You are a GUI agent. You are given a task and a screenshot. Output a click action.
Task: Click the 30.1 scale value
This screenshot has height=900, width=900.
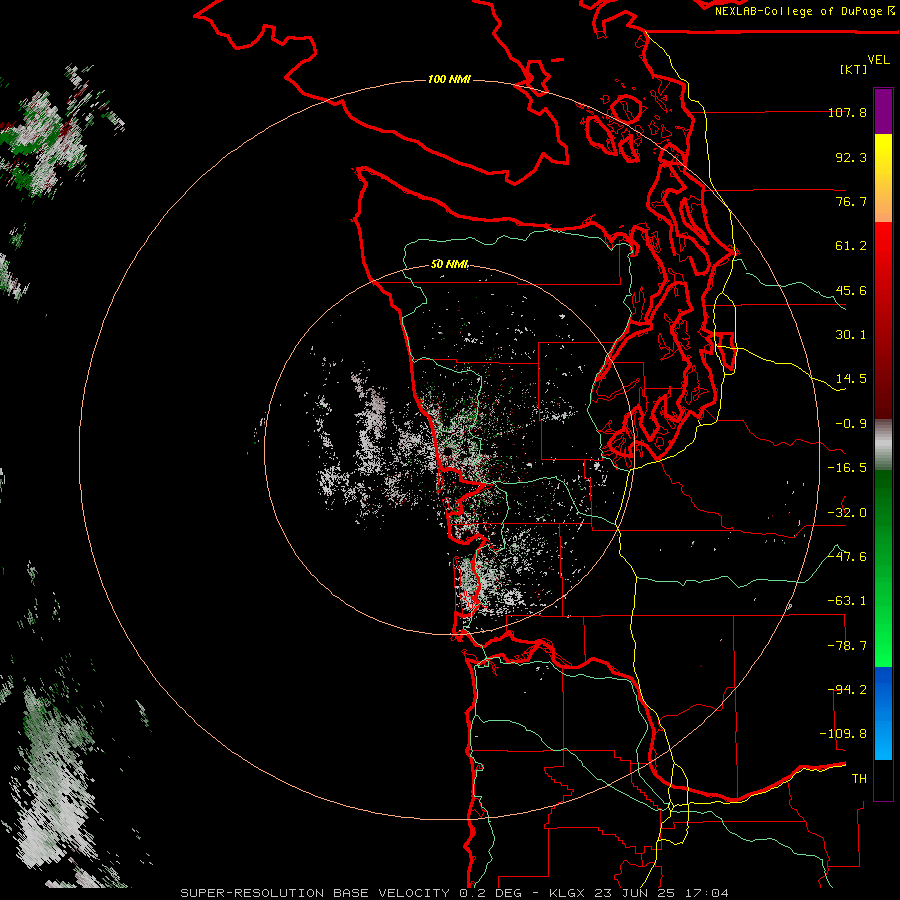pyautogui.click(x=851, y=335)
